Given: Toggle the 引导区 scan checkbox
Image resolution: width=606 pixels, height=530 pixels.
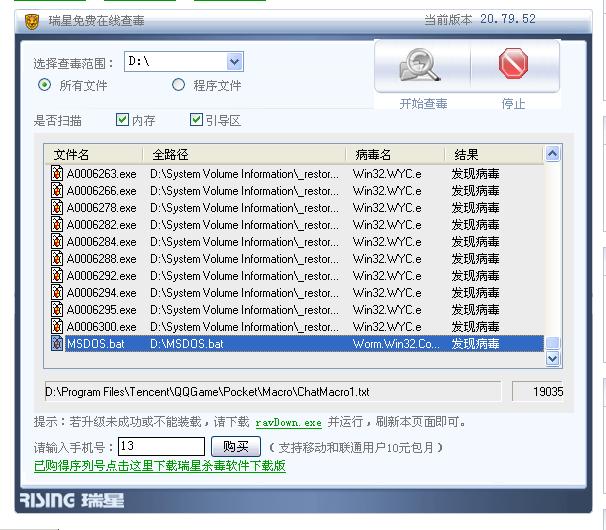Looking at the screenshot, I should [x=196, y=119].
